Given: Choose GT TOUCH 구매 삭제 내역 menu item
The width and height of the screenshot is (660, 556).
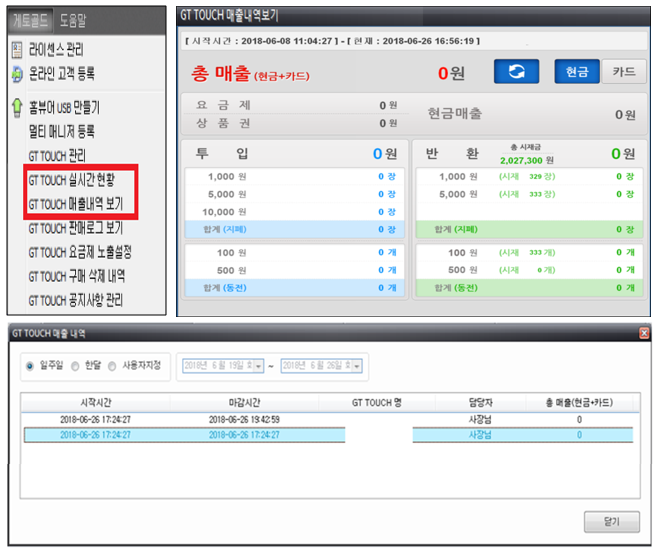Looking at the screenshot, I should [77, 277].
